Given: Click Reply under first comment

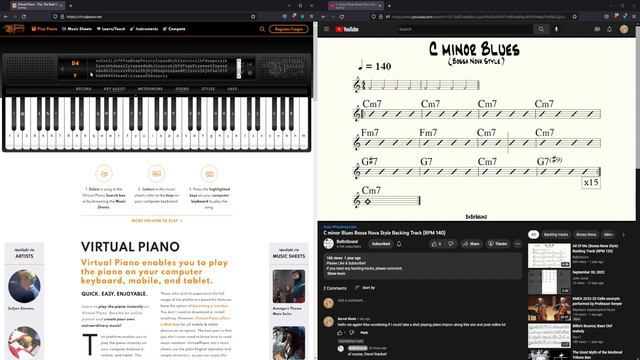Looking at the screenshot, I should 364,333.
